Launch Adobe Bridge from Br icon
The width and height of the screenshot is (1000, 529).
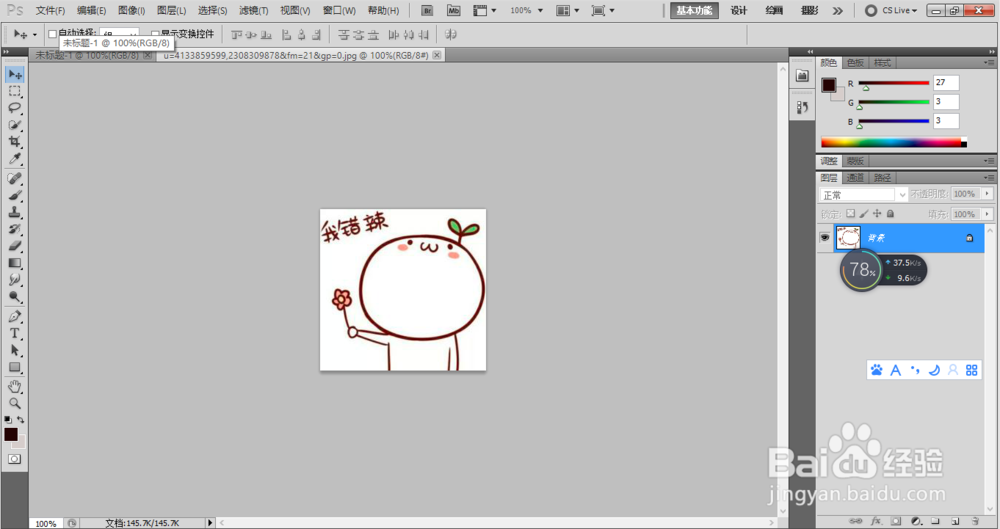[427, 10]
